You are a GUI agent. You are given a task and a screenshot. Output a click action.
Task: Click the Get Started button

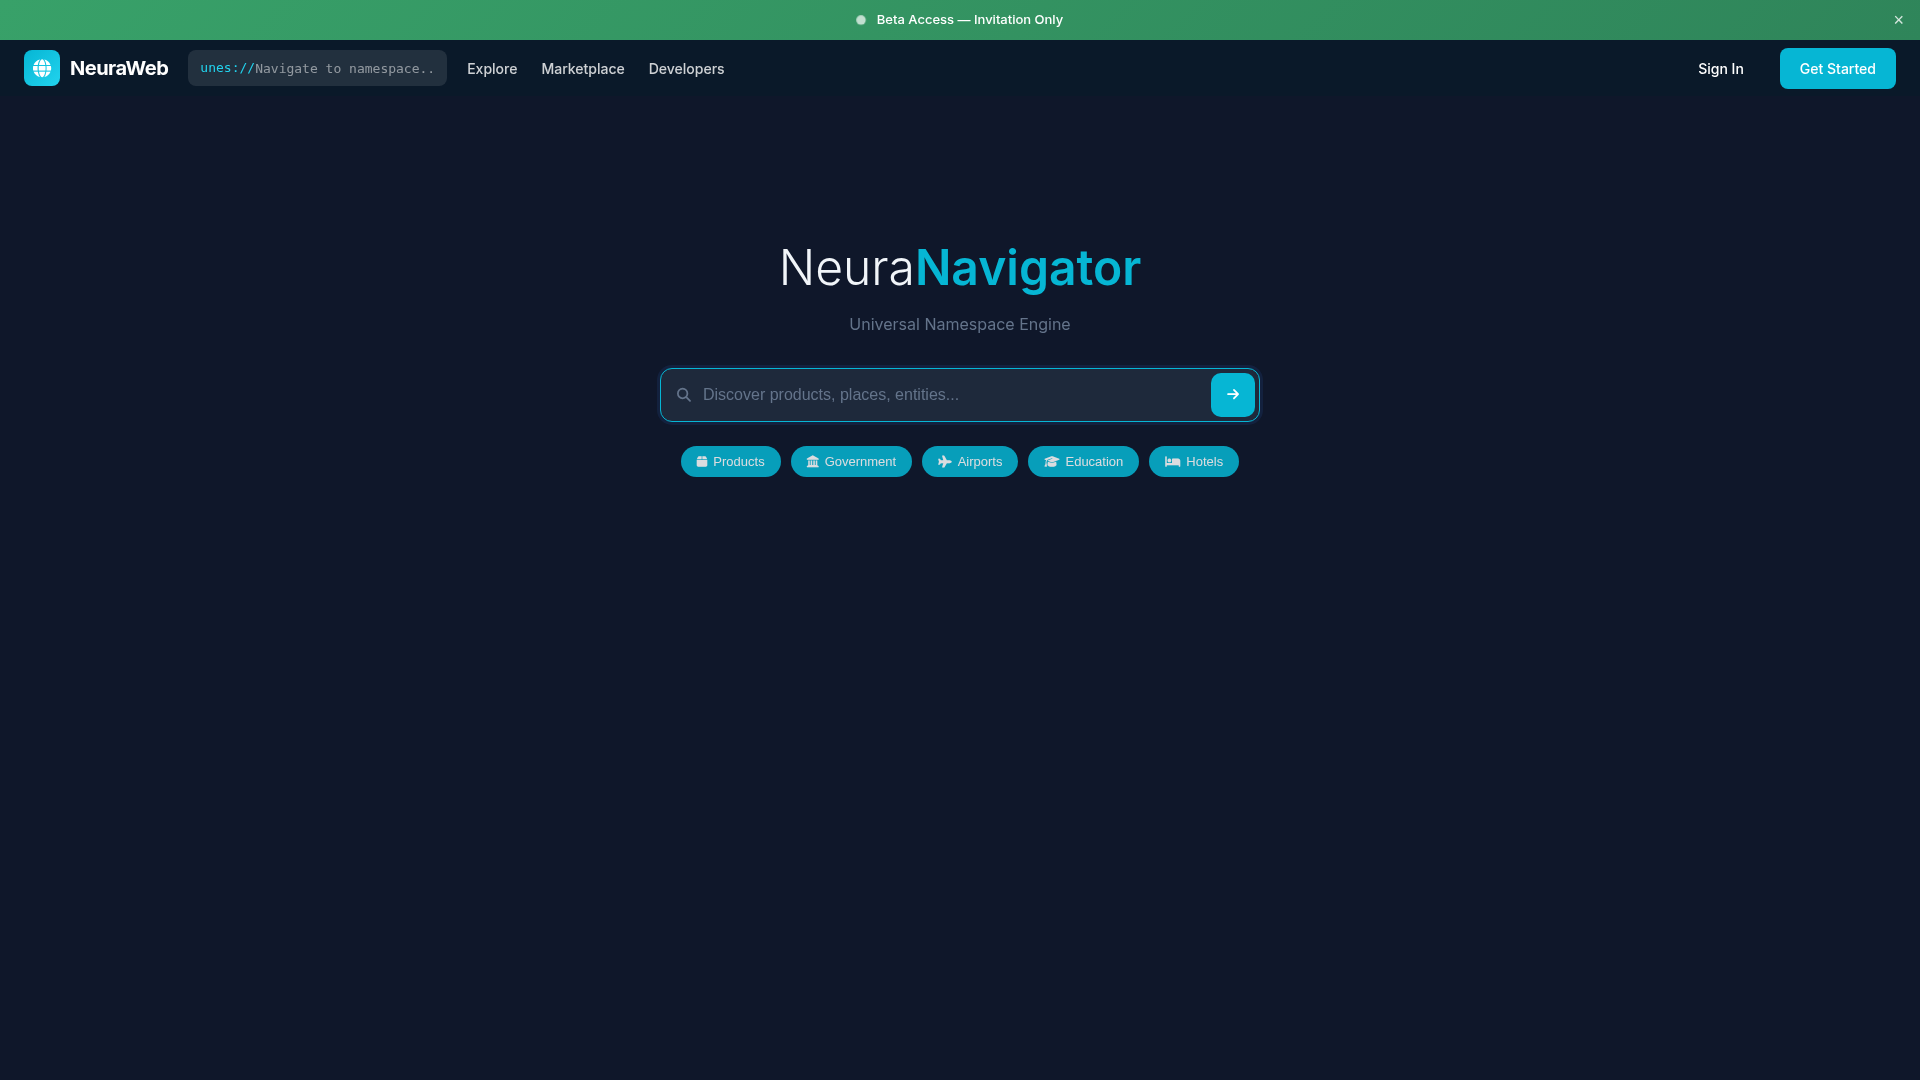point(1837,69)
